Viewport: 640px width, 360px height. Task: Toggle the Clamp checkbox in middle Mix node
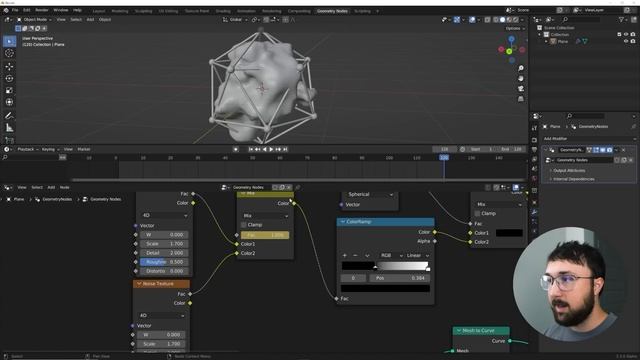click(x=244, y=225)
